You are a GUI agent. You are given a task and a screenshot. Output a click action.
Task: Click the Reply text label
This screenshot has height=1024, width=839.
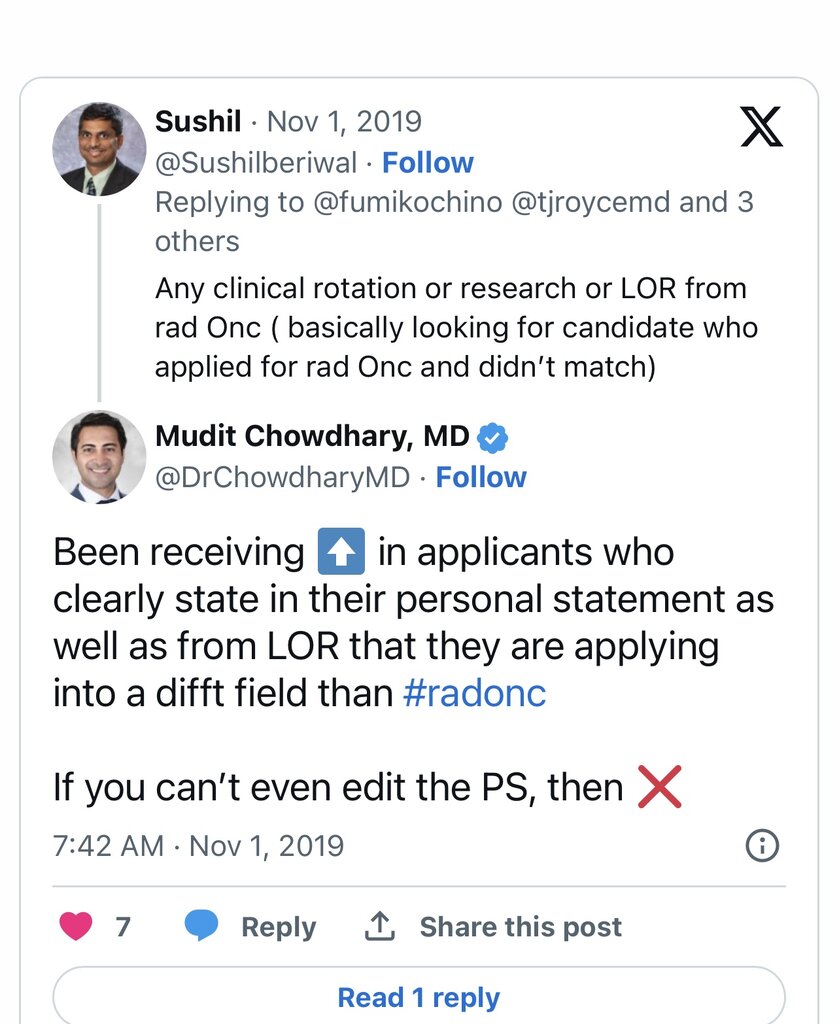(x=278, y=927)
